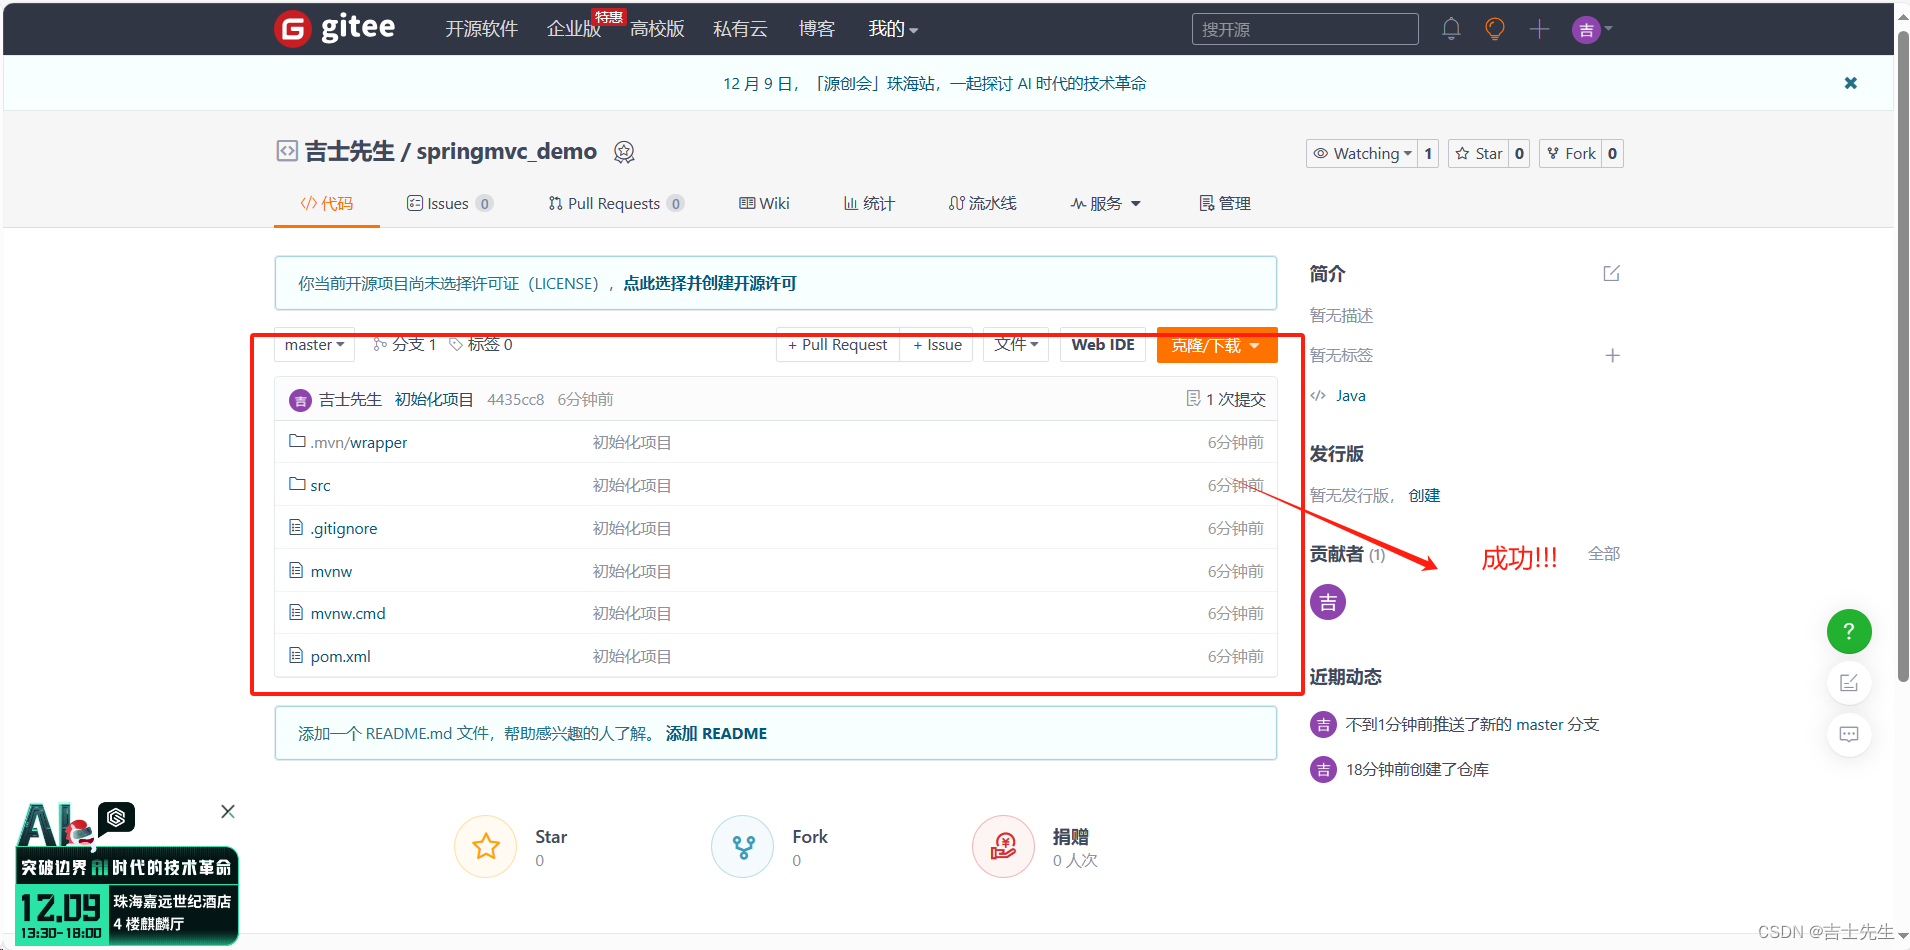
Task: Click the orange lightbulb icon in header
Action: pos(1495,29)
